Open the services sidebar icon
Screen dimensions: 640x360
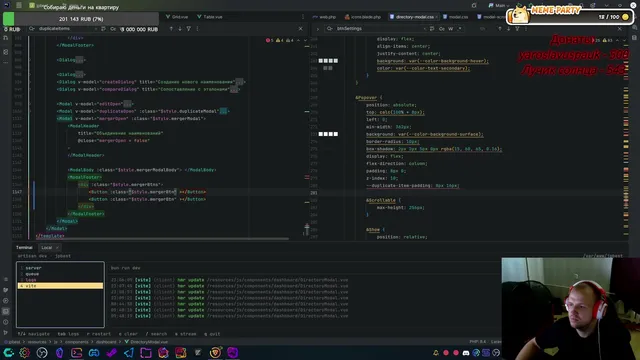click(6, 301)
